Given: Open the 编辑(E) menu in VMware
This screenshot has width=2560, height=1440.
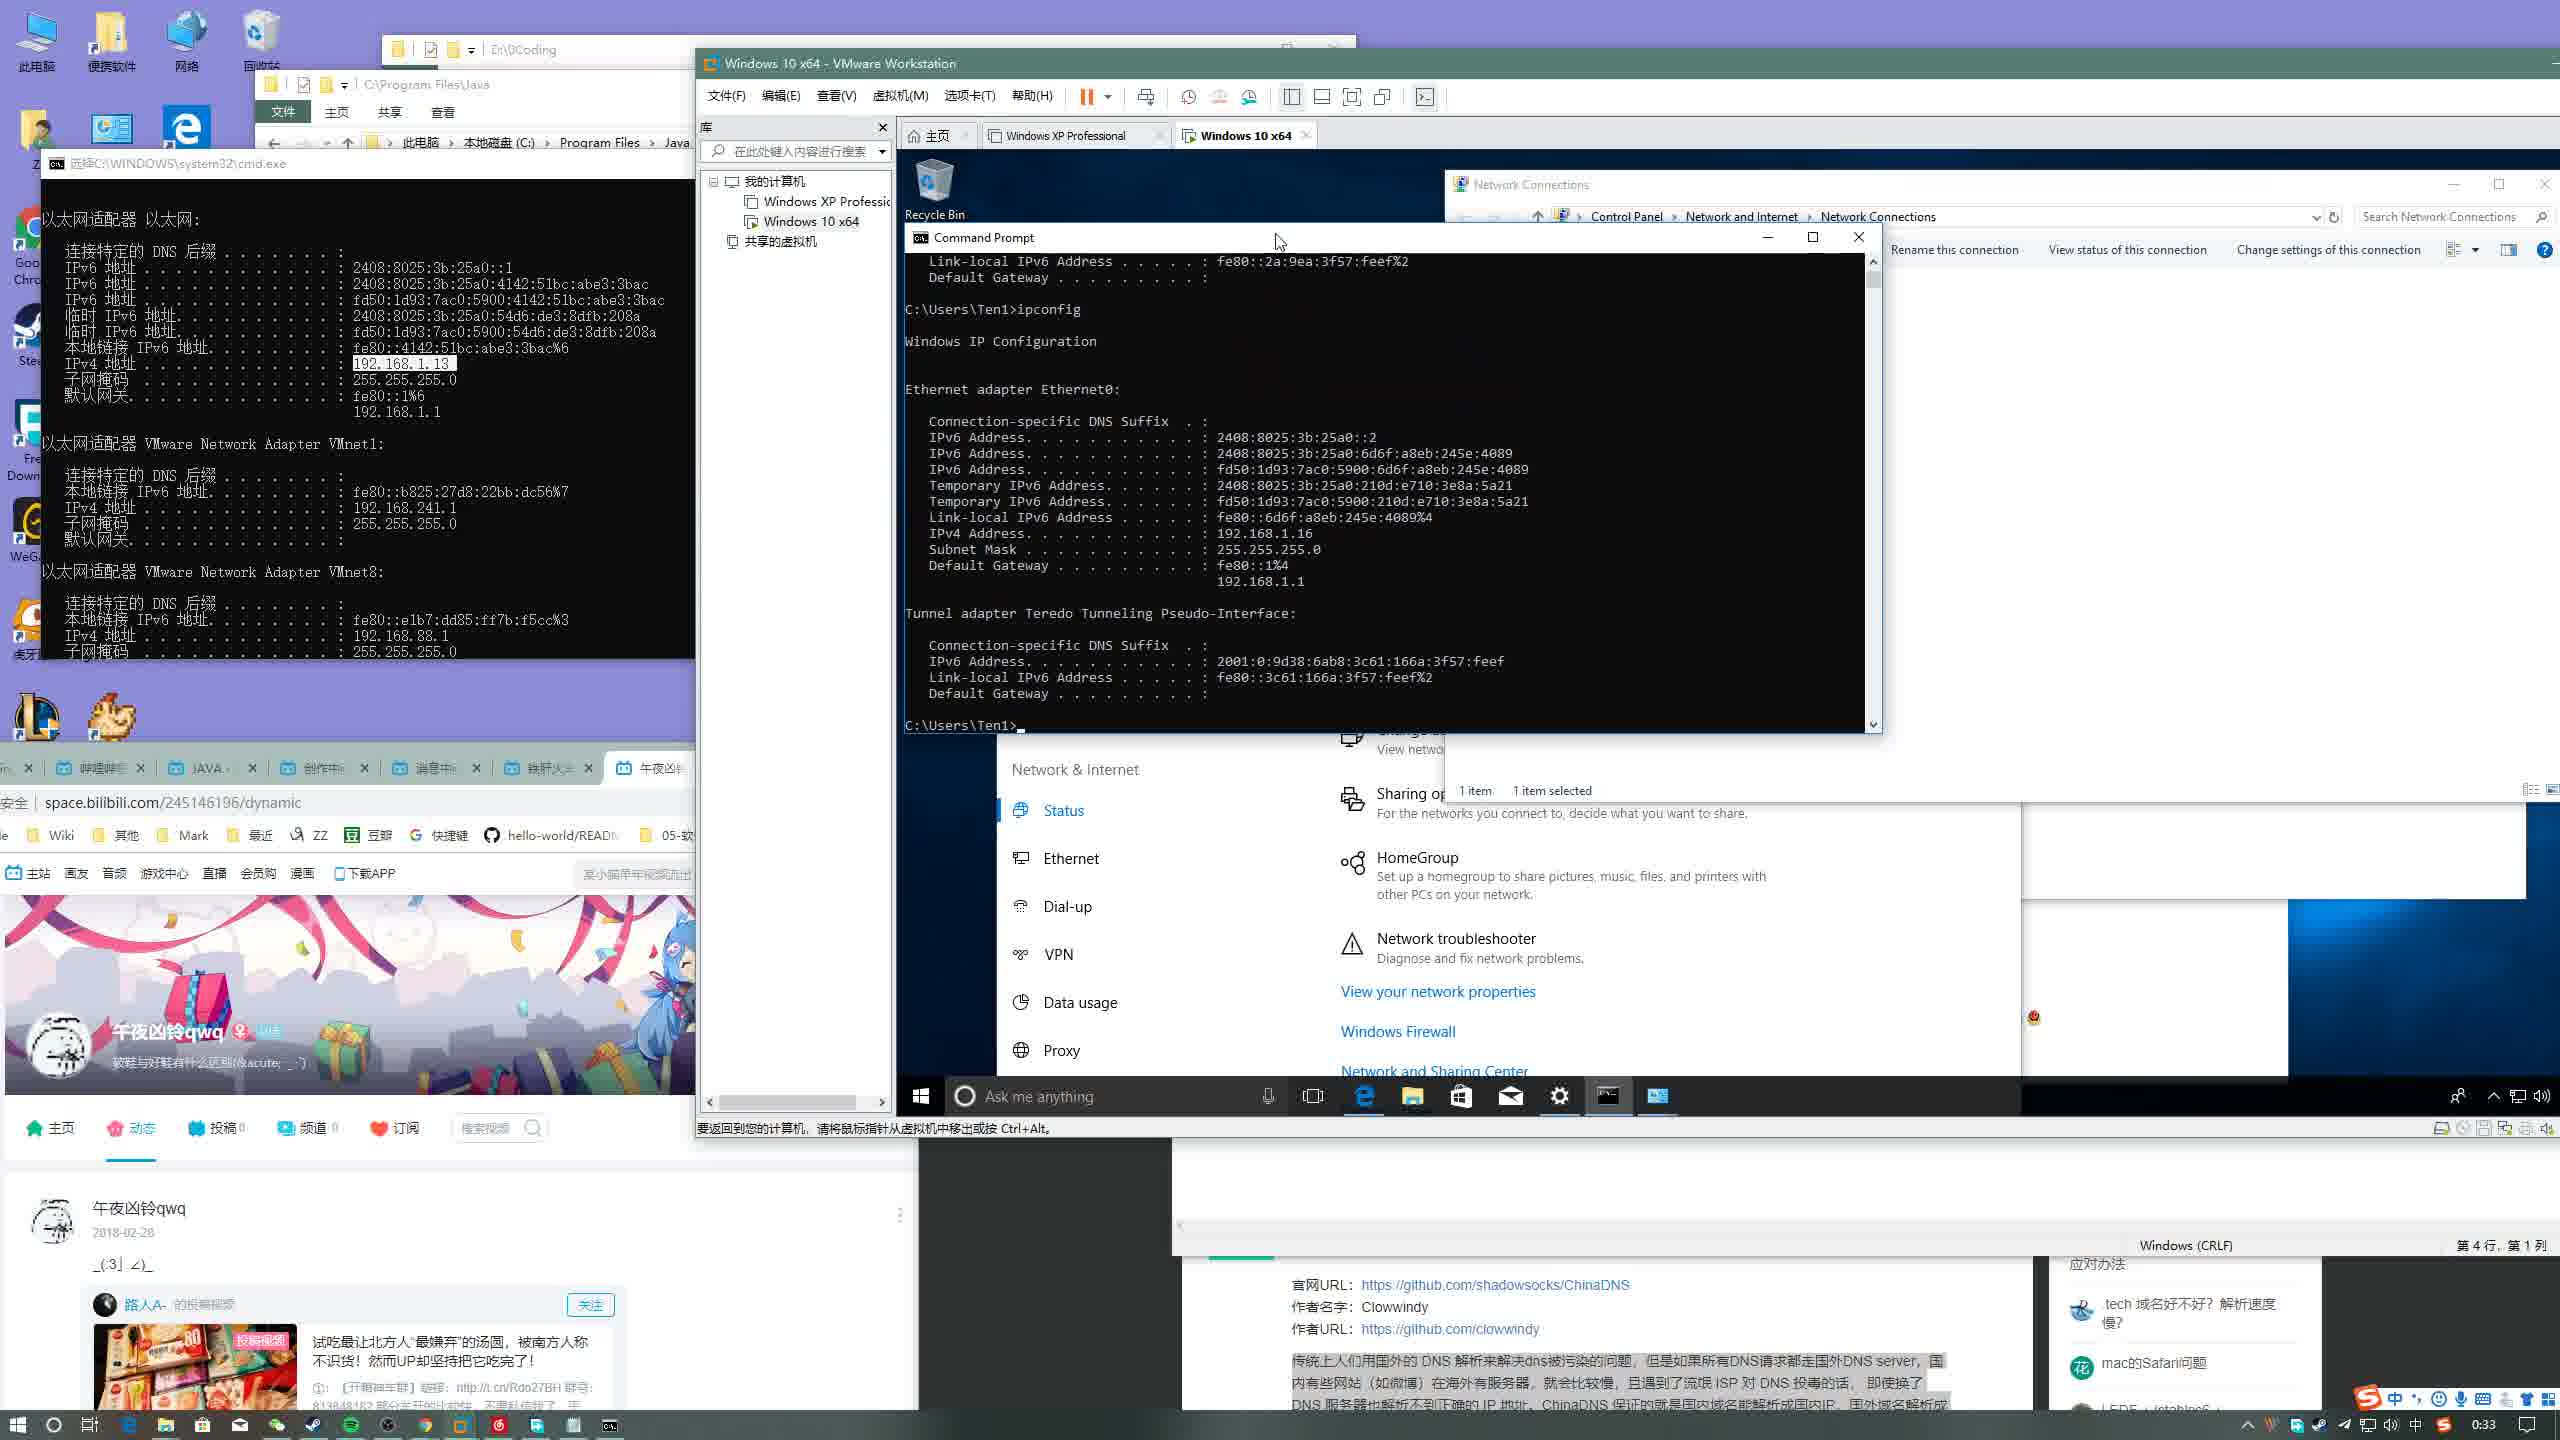Looking at the screenshot, I should (781, 96).
